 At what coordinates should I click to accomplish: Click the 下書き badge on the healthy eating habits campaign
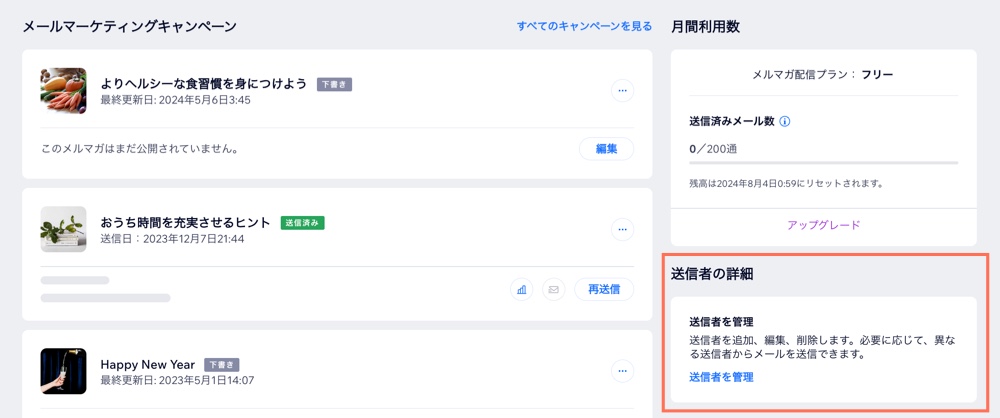tap(334, 84)
